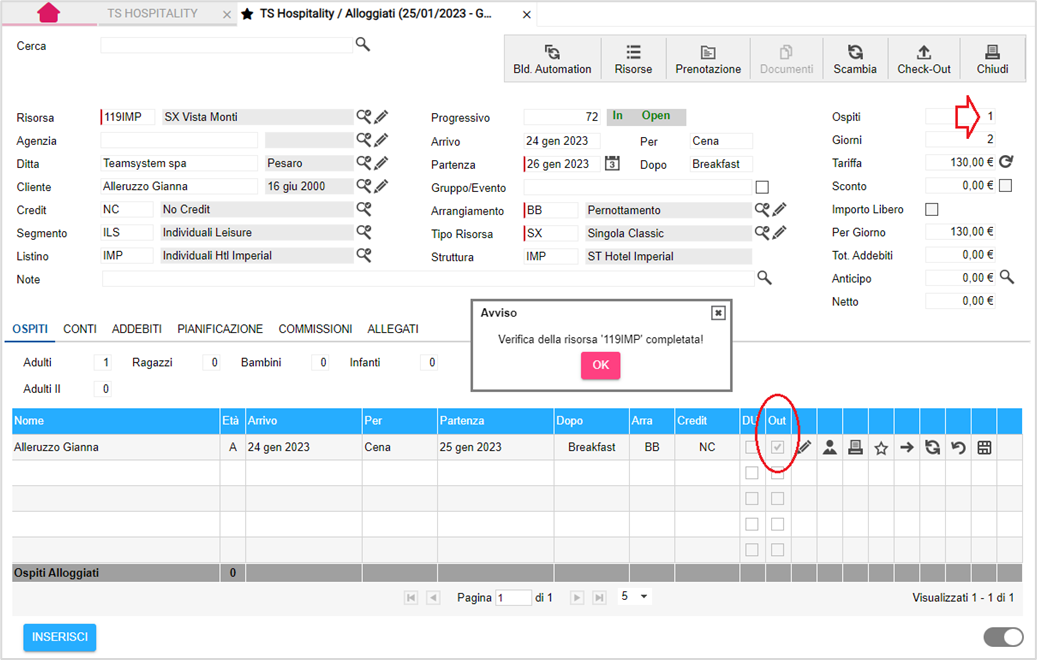Edit Tipo Risorsa with the pencil icon
The image size is (1037, 660).
pos(780,233)
